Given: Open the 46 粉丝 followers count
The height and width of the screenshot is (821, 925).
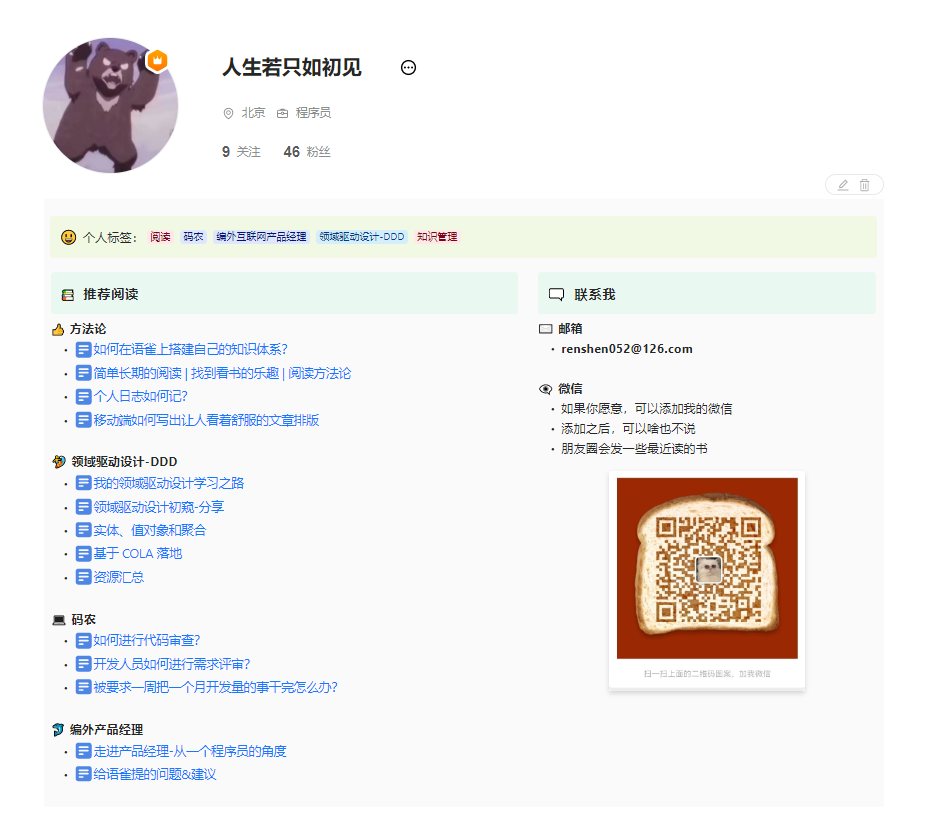Looking at the screenshot, I should tap(307, 152).
